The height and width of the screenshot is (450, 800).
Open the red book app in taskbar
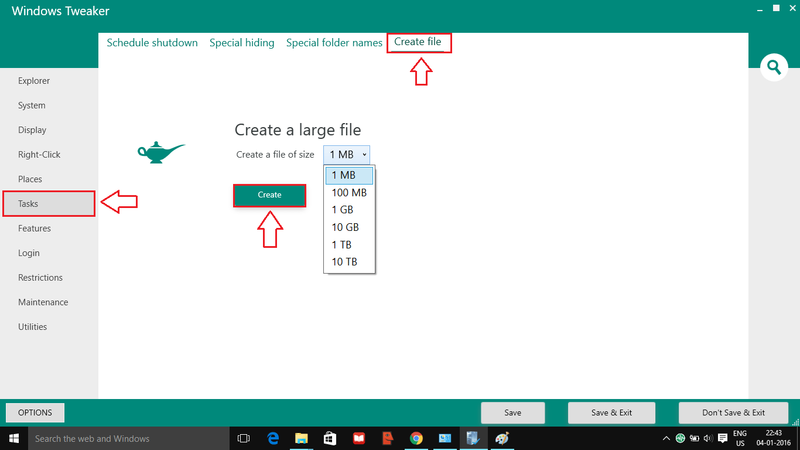coord(359,438)
